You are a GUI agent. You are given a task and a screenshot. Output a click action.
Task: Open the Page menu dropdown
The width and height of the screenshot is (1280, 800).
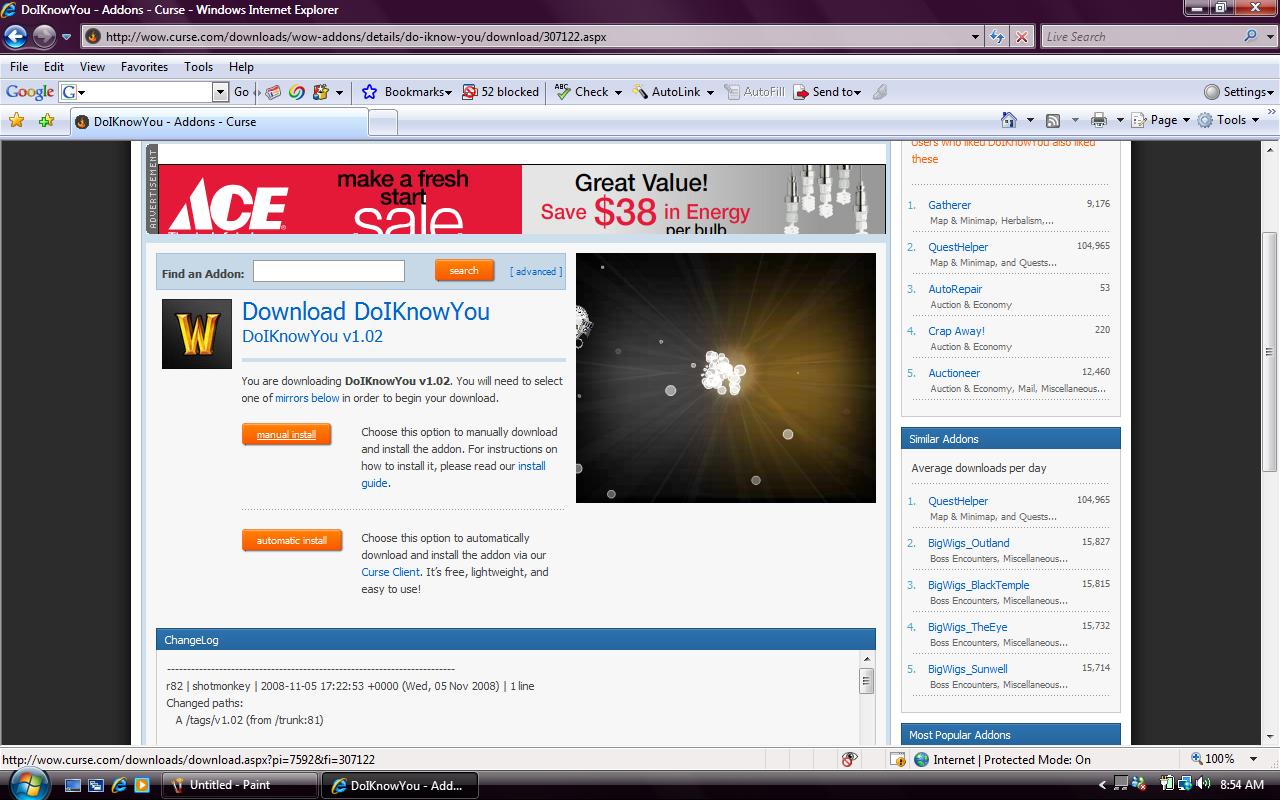pyautogui.click(x=1160, y=120)
